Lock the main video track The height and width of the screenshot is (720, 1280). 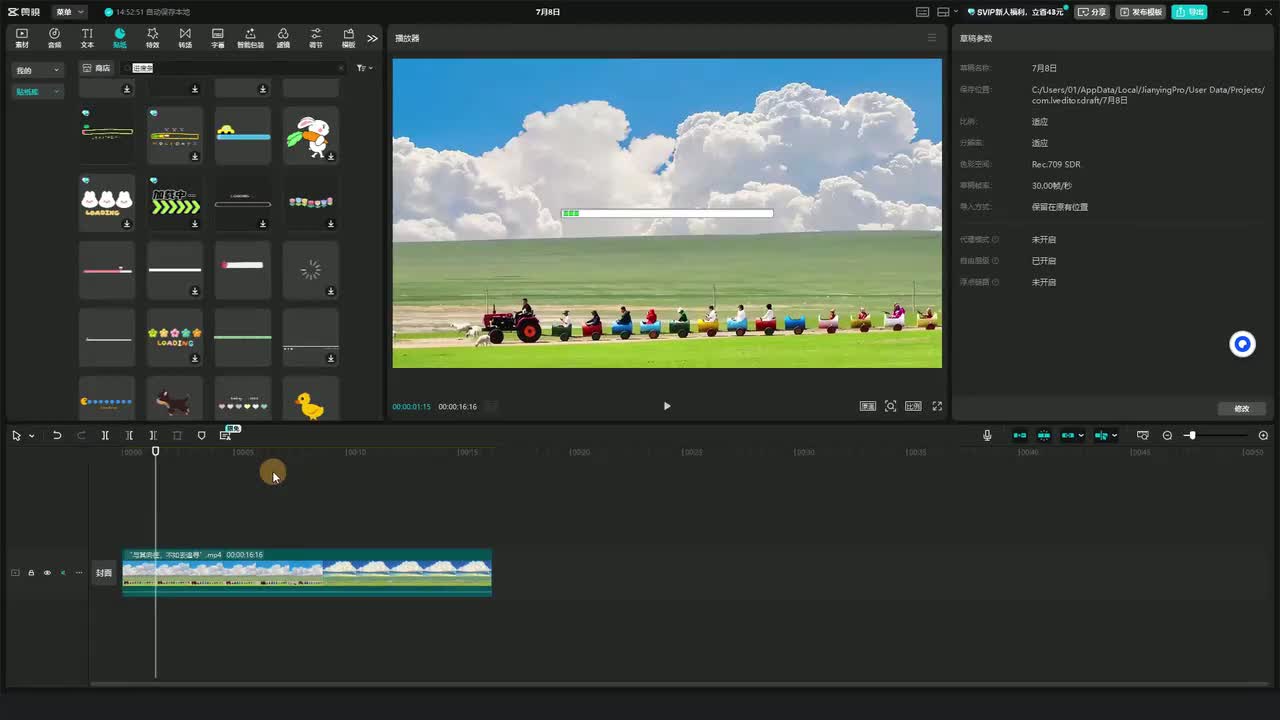pos(31,573)
